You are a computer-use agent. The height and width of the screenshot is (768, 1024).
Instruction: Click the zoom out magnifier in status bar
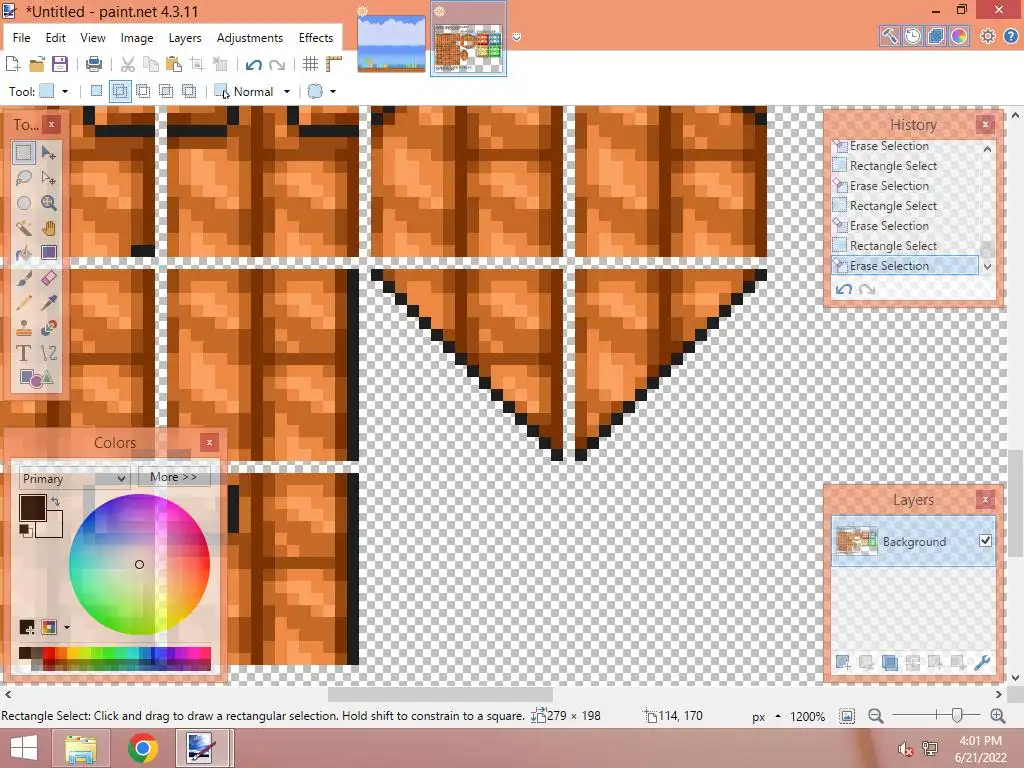click(876, 716)
